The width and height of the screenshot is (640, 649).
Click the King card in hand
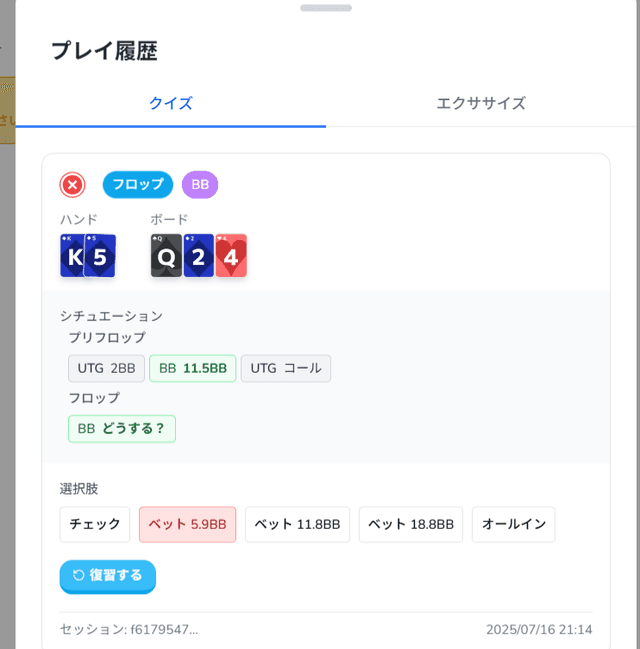(x=71, y=257)
